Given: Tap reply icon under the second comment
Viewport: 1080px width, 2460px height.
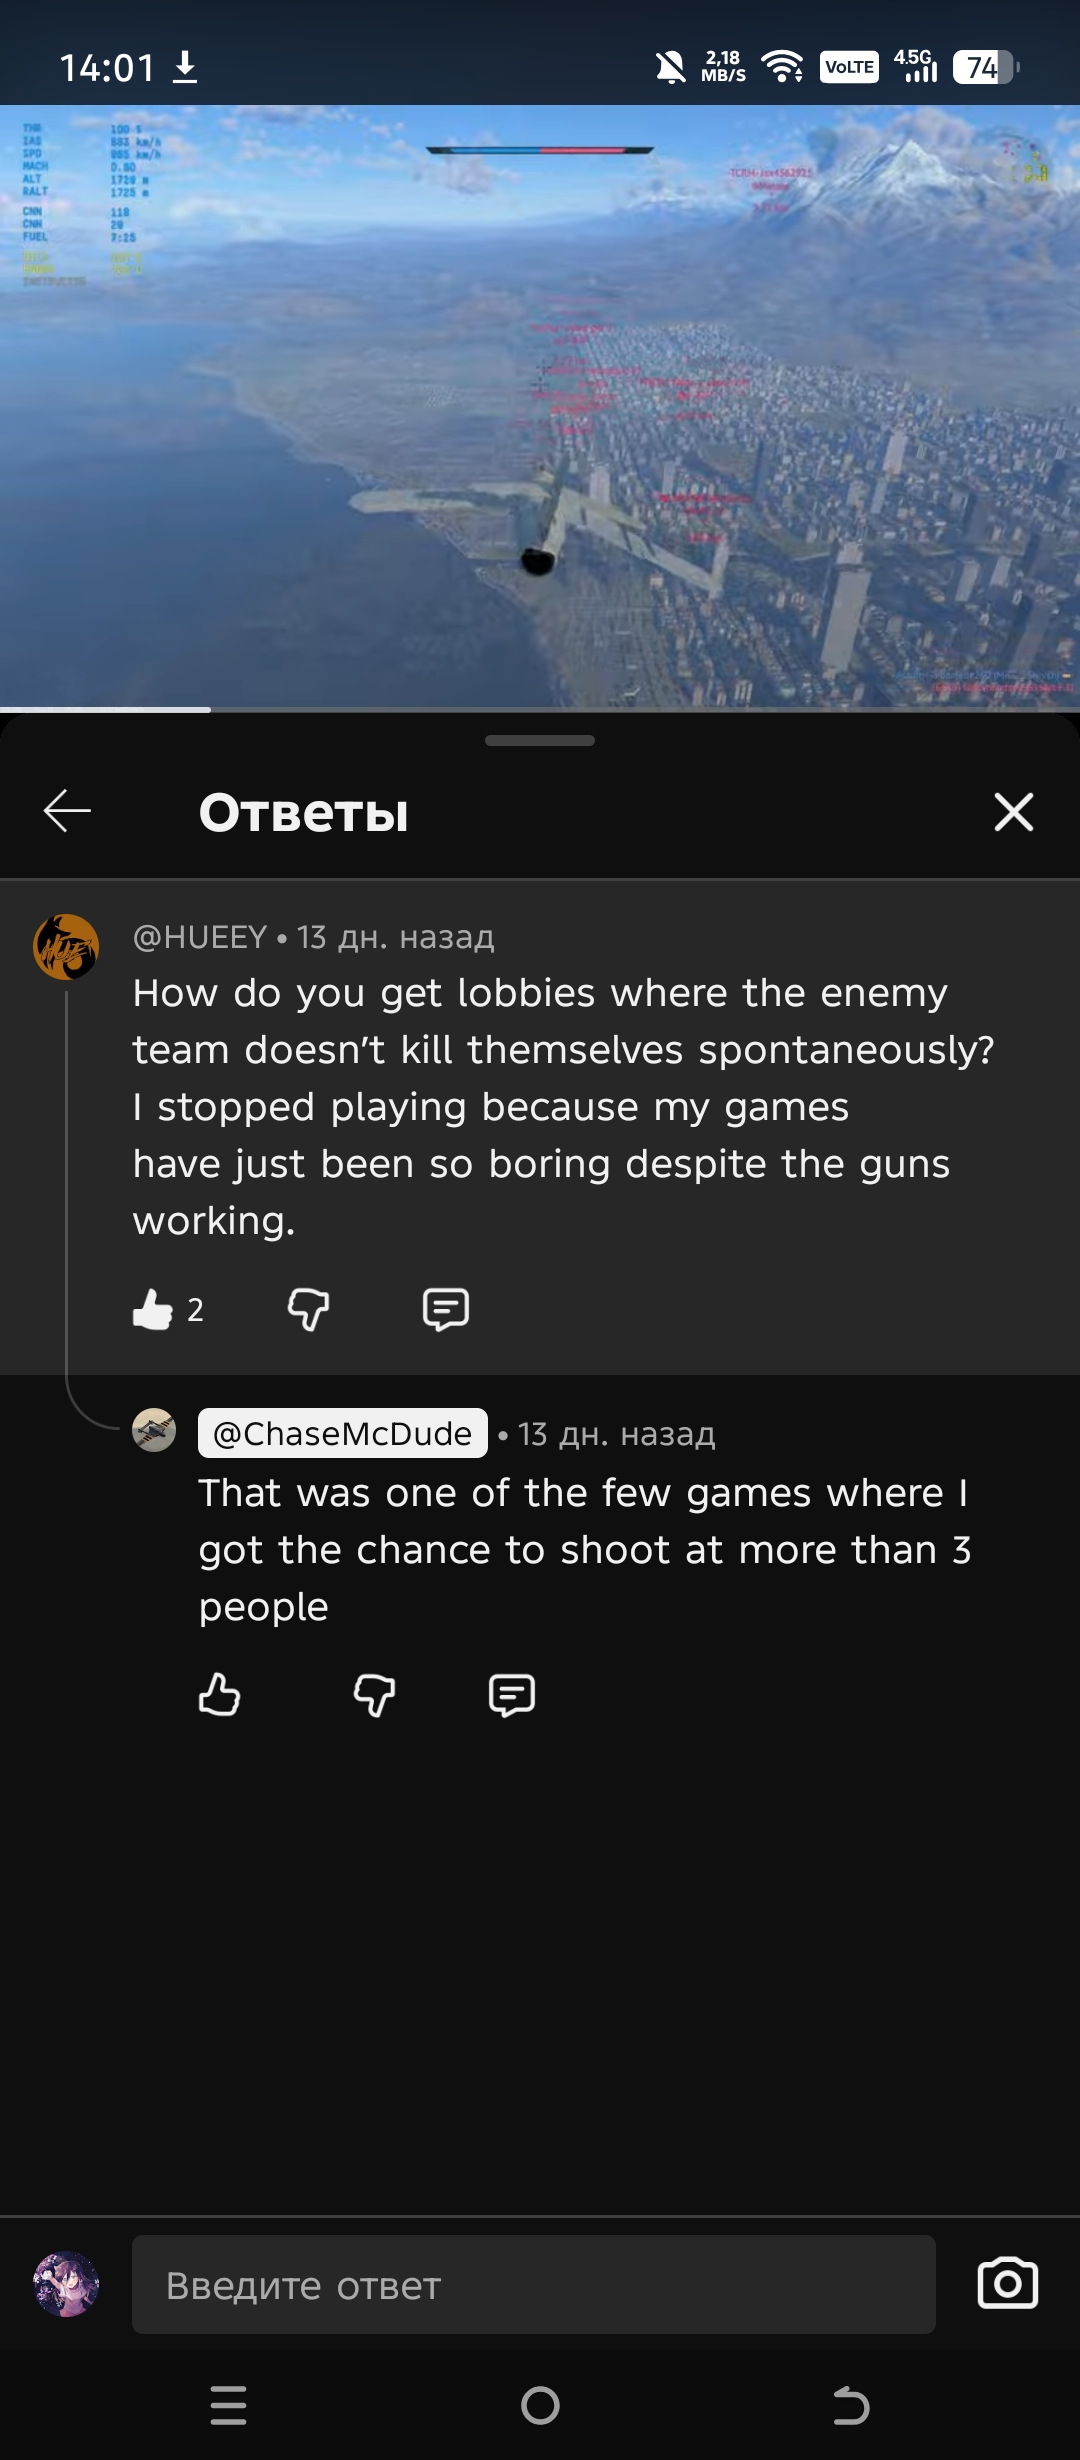Looking at the screenshot, I should pos(511,1695).
